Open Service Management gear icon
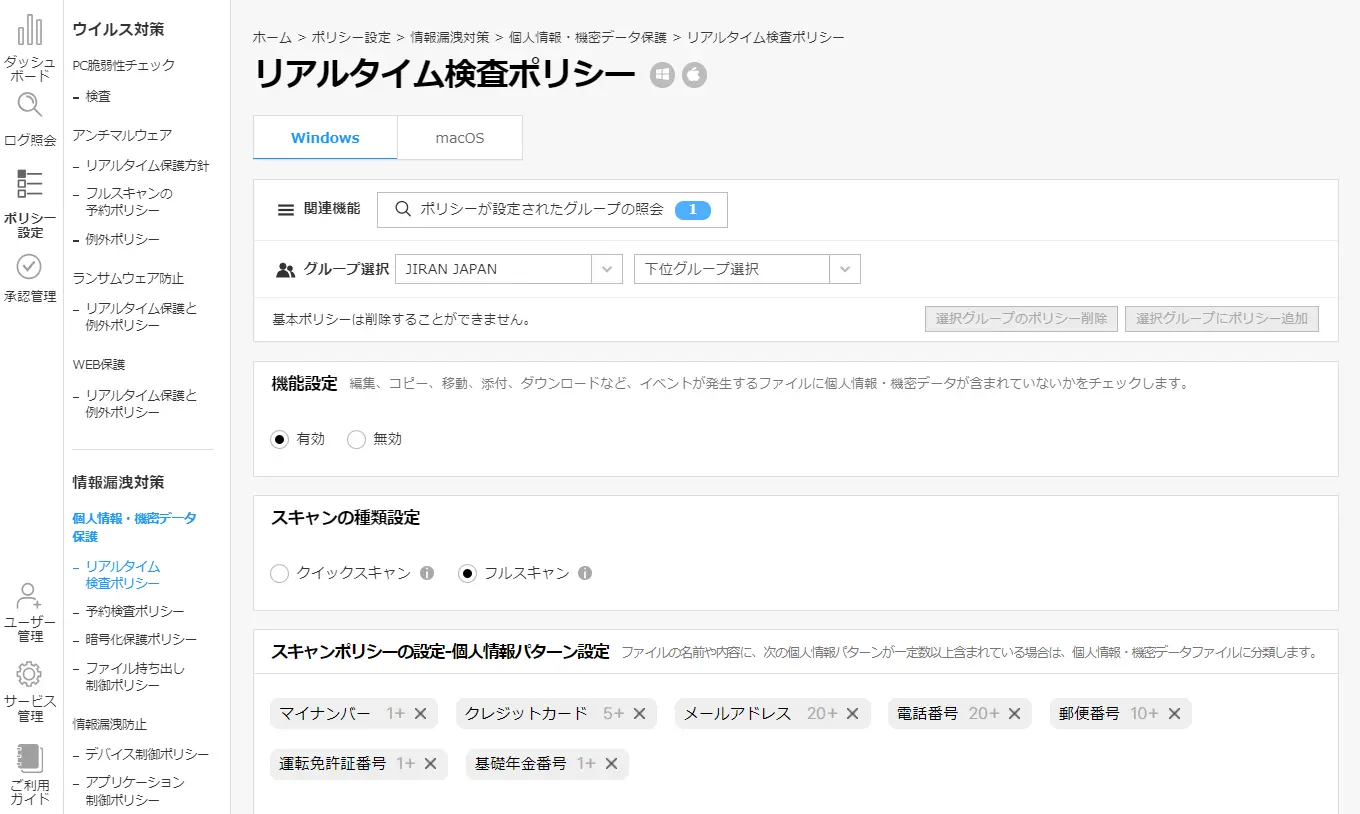The height and width of the screenshot is (814, 1360). 30,673
